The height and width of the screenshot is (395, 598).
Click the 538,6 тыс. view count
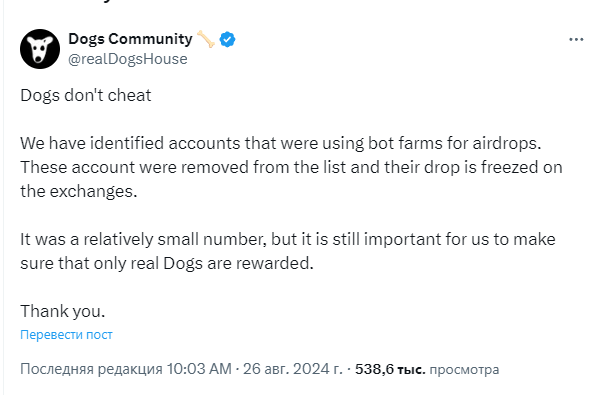click(x=390, y=369)
